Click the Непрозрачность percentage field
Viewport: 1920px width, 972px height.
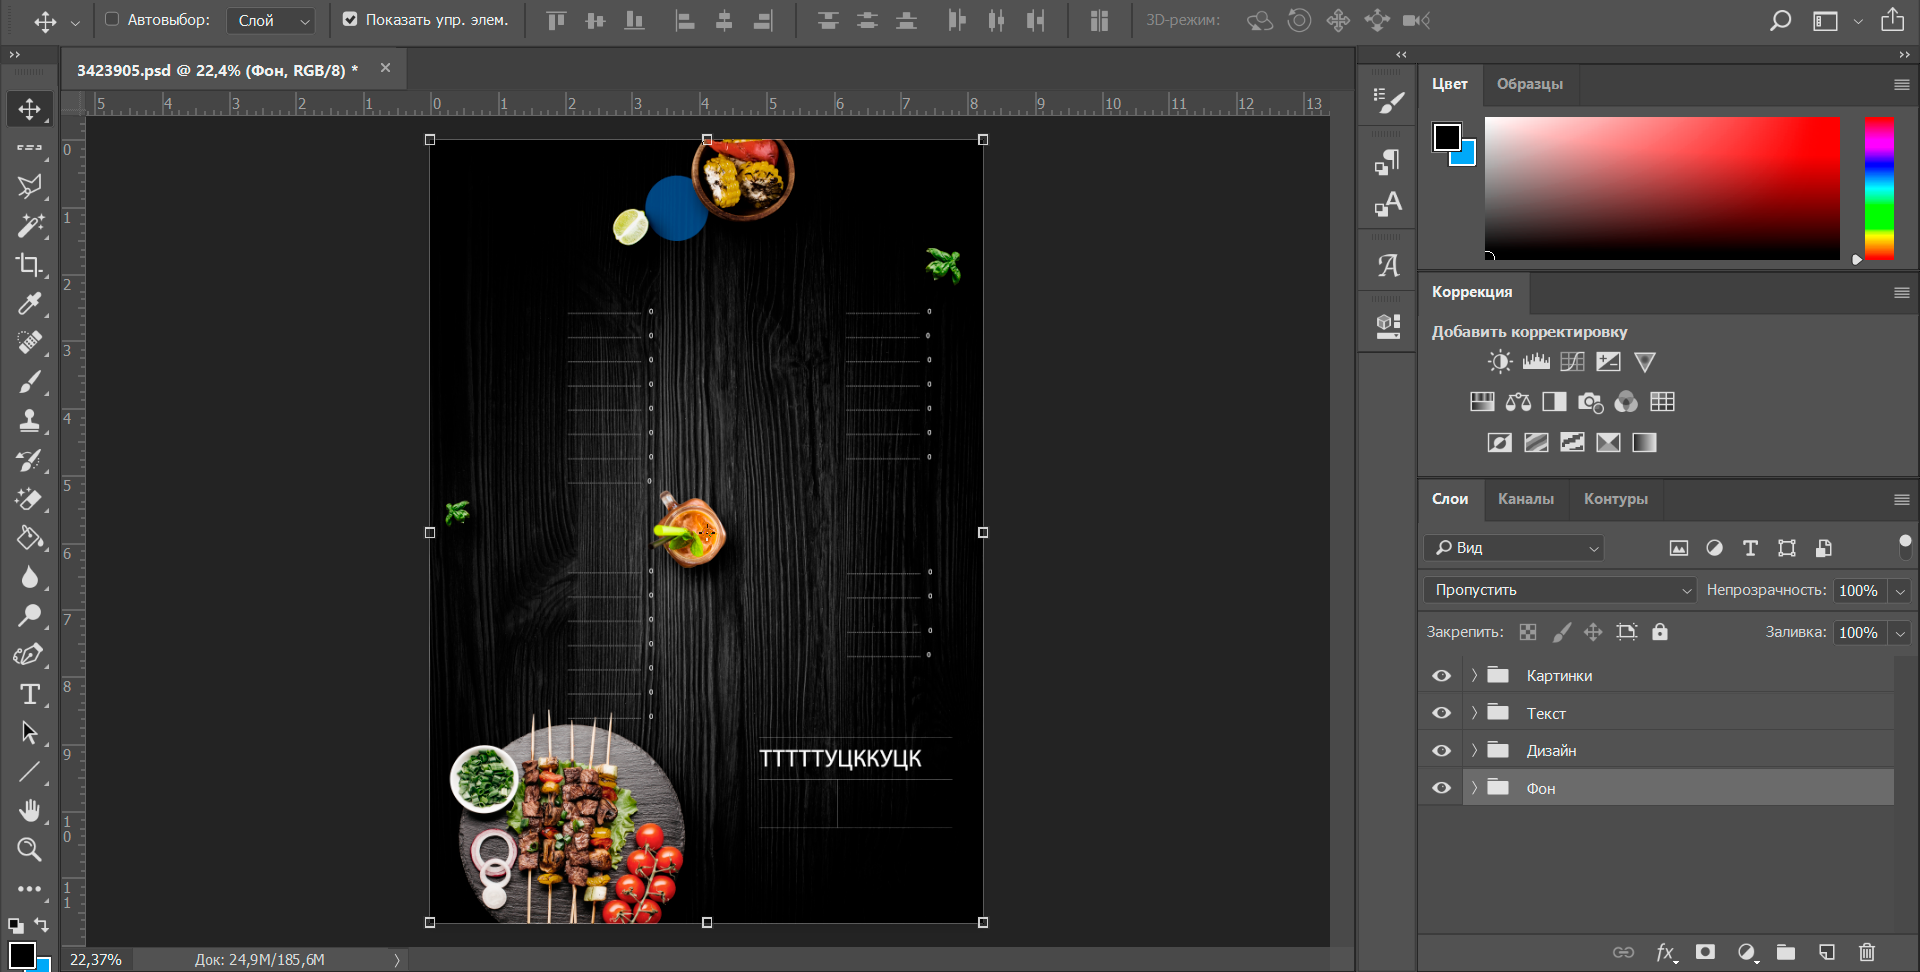1858,590
